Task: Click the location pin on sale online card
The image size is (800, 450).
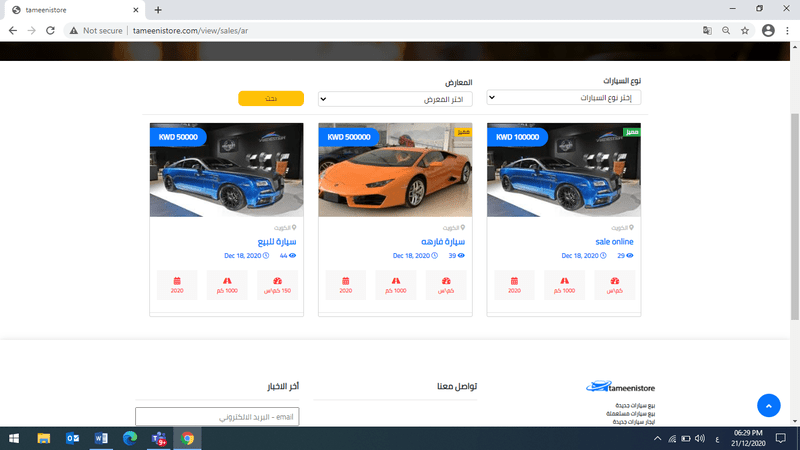Action: 631,228
